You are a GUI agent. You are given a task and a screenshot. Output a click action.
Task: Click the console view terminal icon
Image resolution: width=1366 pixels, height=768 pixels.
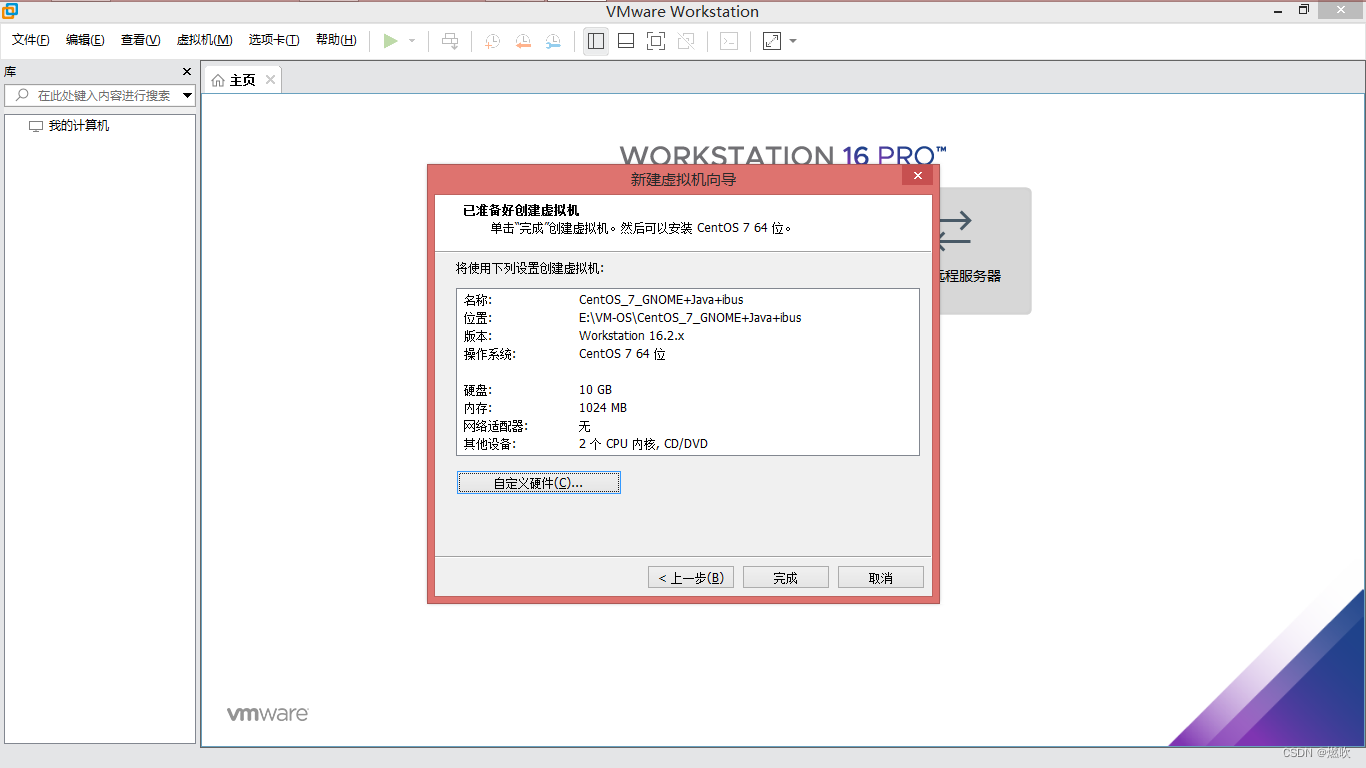coord(730,41)
